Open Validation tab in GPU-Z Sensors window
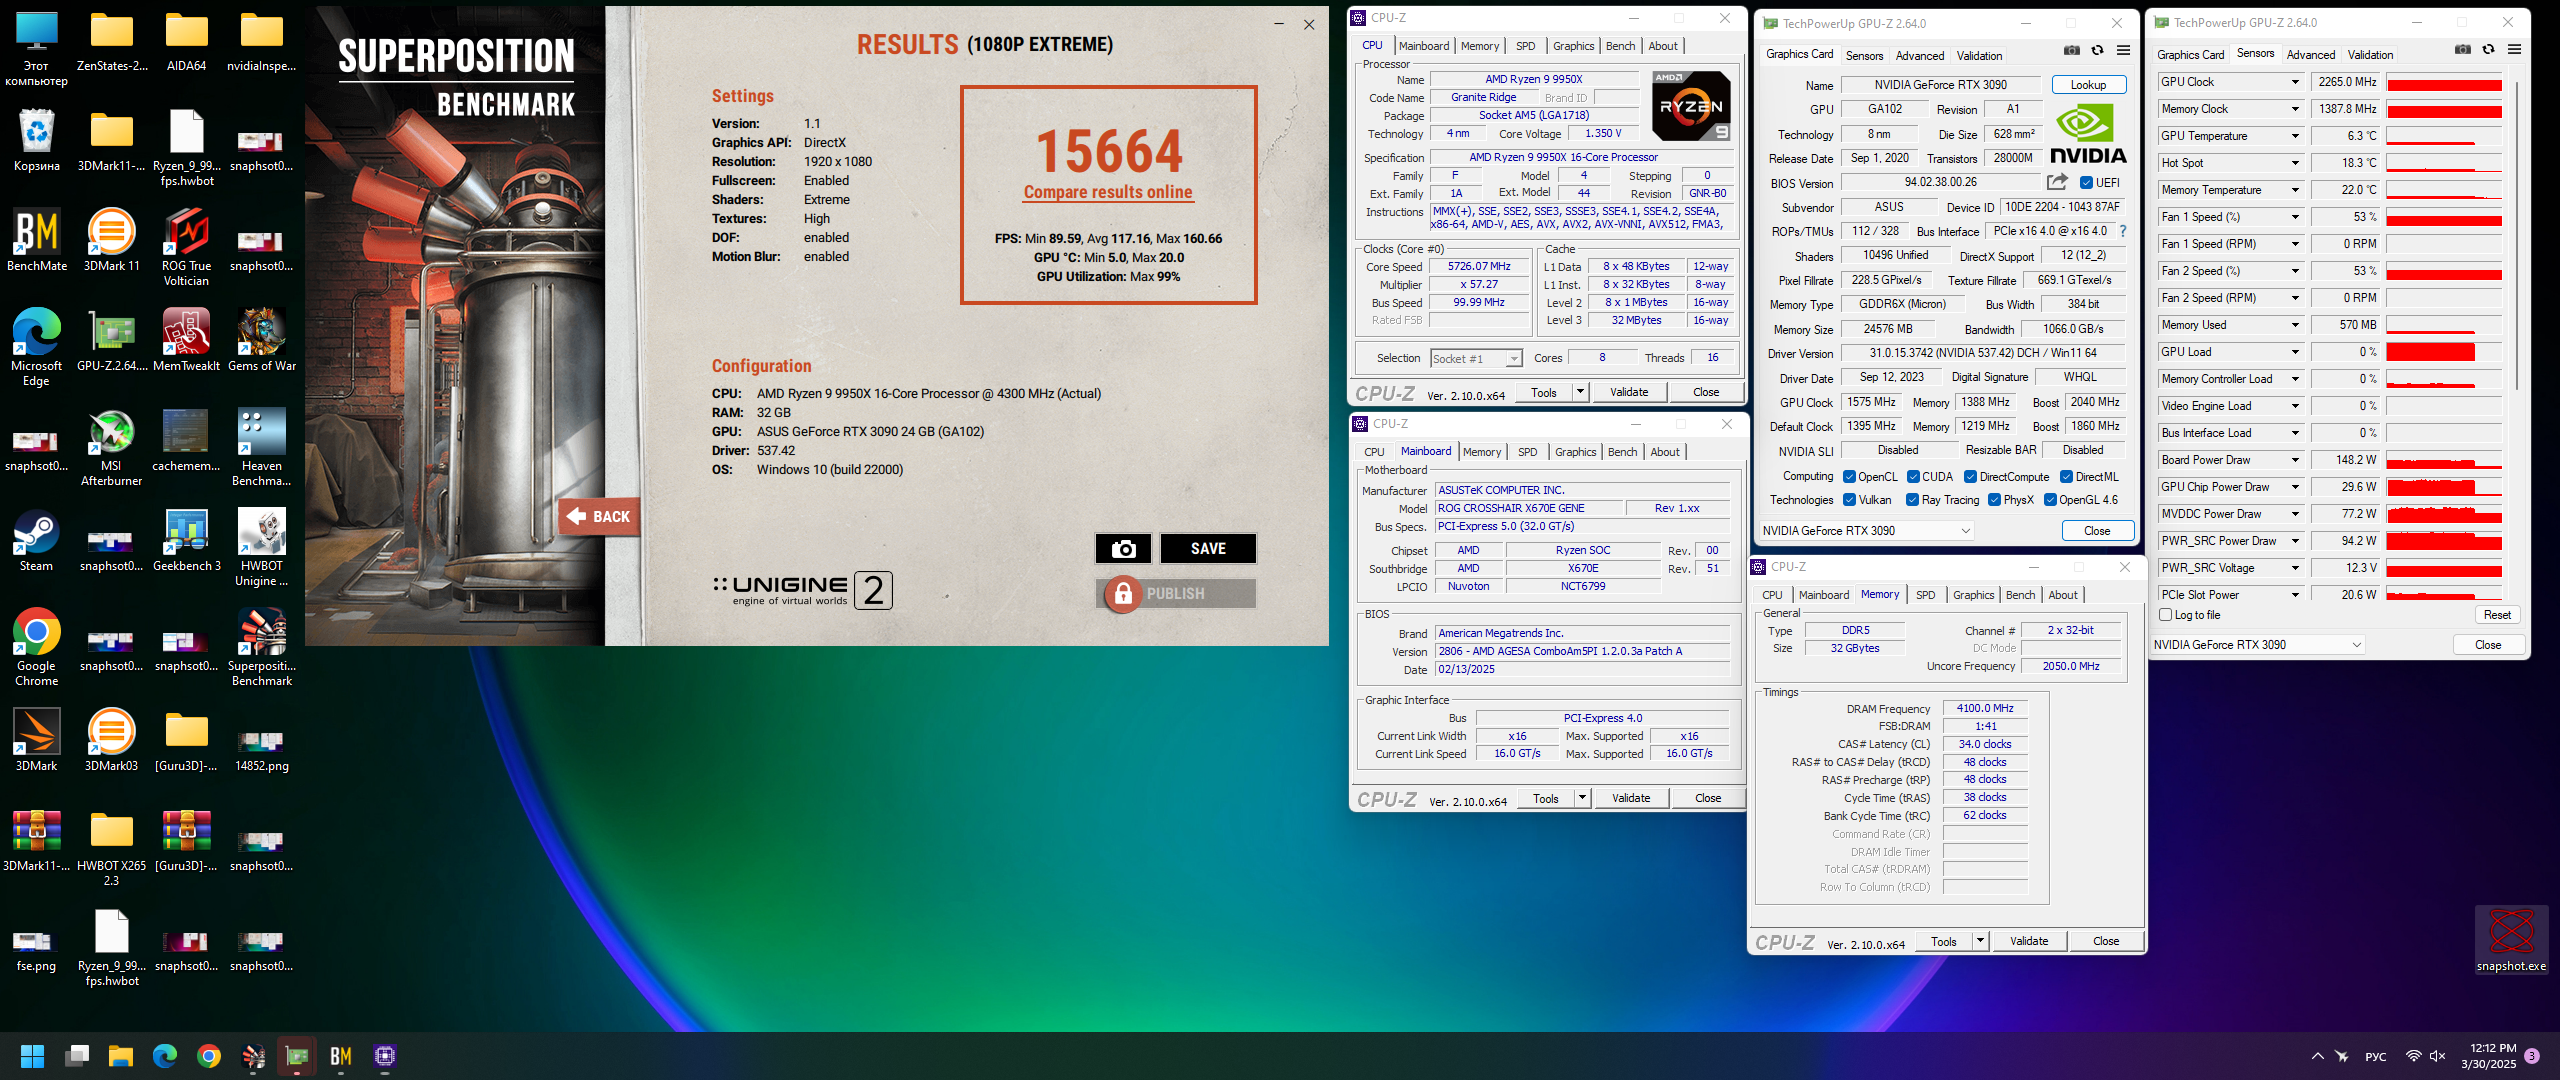The image size is (2560, 1080). [x=2370, y=55]
